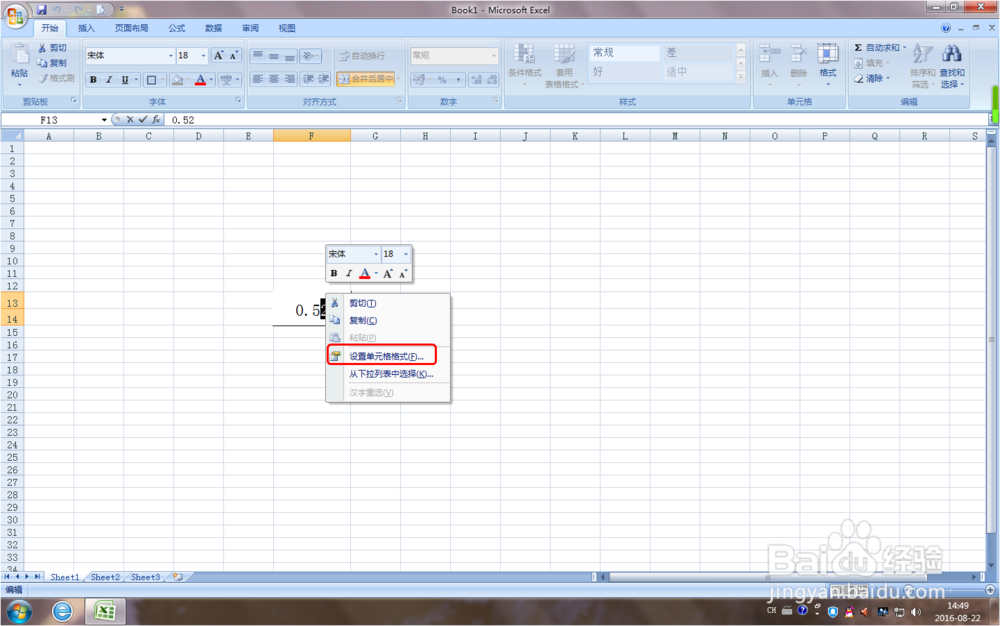The image size is (1000, 626).
Task: Open font size dropdown in mini toolbar
Action: point(406,254)
